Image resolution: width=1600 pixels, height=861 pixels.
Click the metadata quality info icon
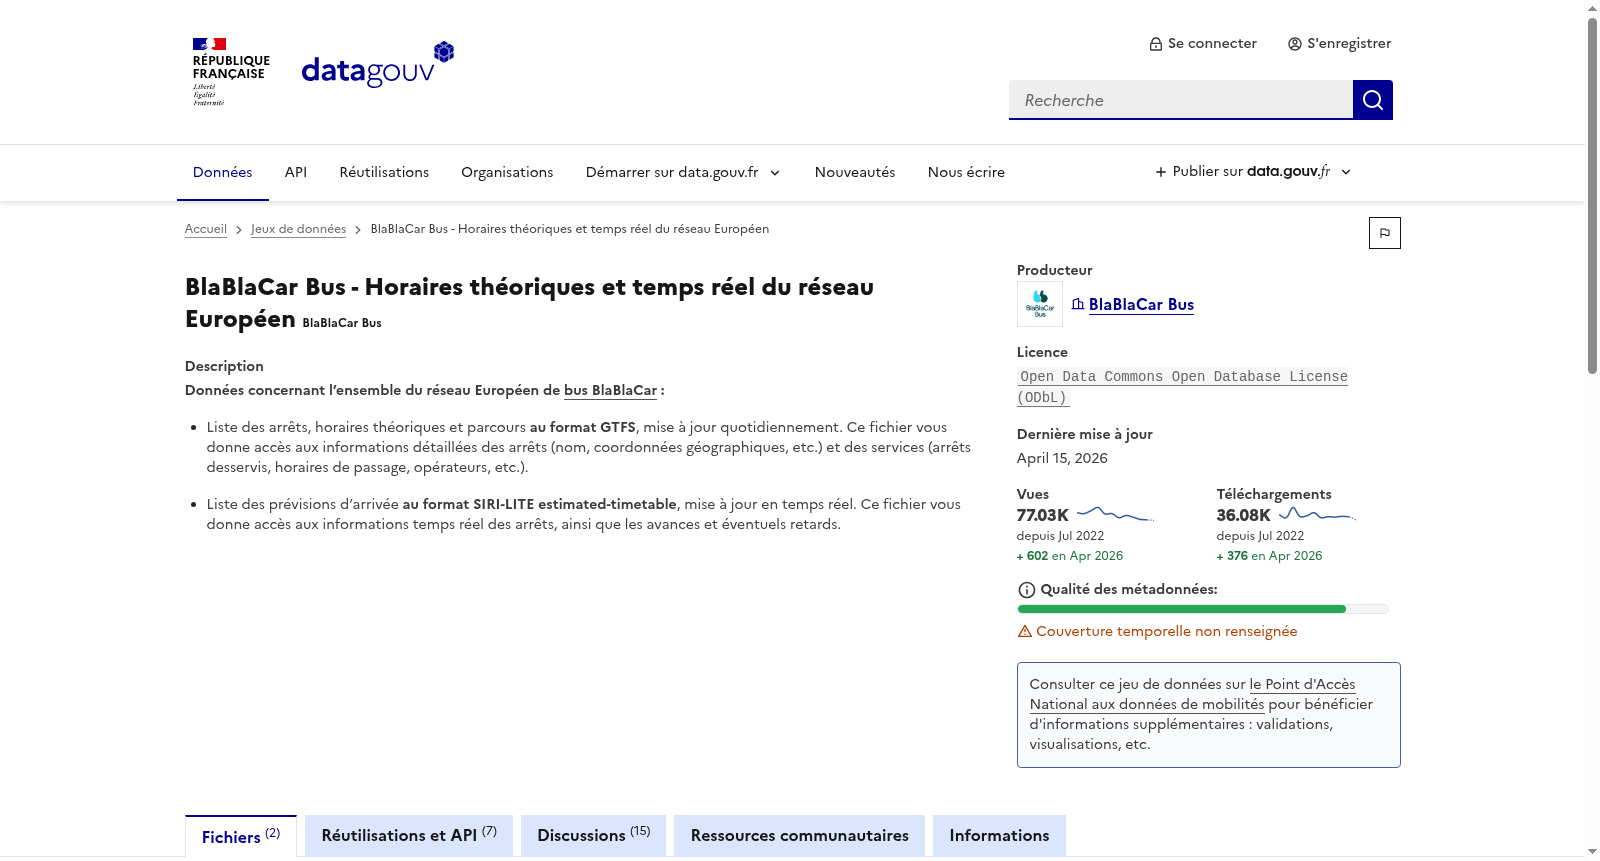click(1026, 590)
